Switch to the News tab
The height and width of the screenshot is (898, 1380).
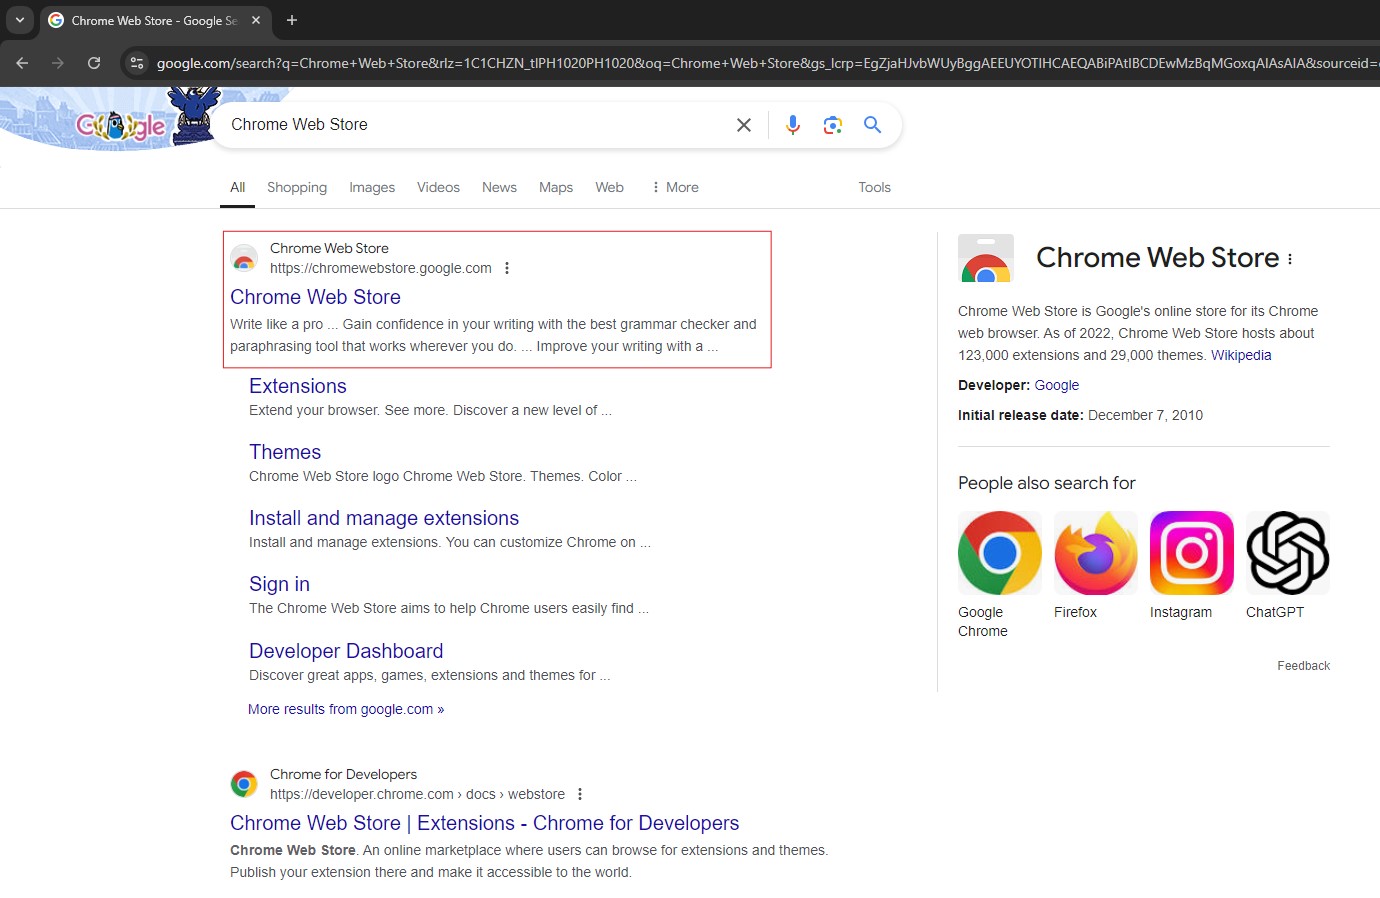coord(499,187)
